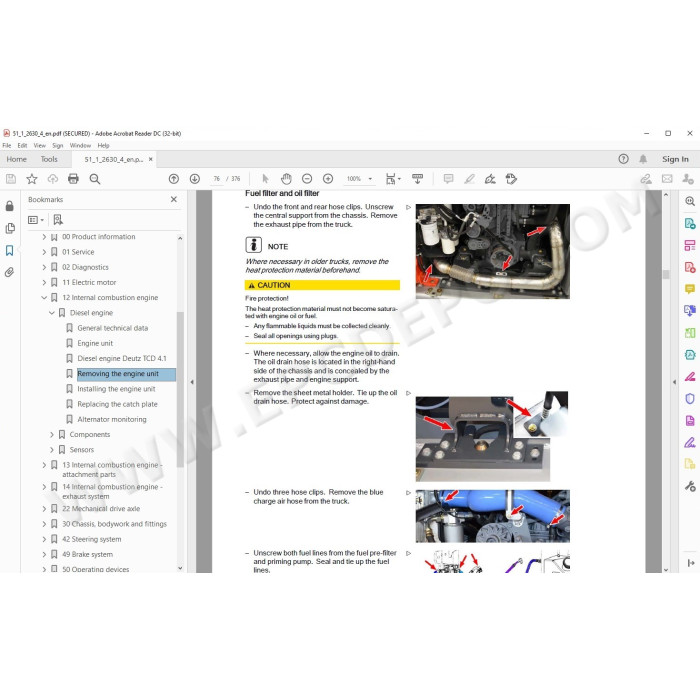Expand the Sensors bookmark
The width and height of the screenshot is (700, 700).
click(x=51, y=450)
